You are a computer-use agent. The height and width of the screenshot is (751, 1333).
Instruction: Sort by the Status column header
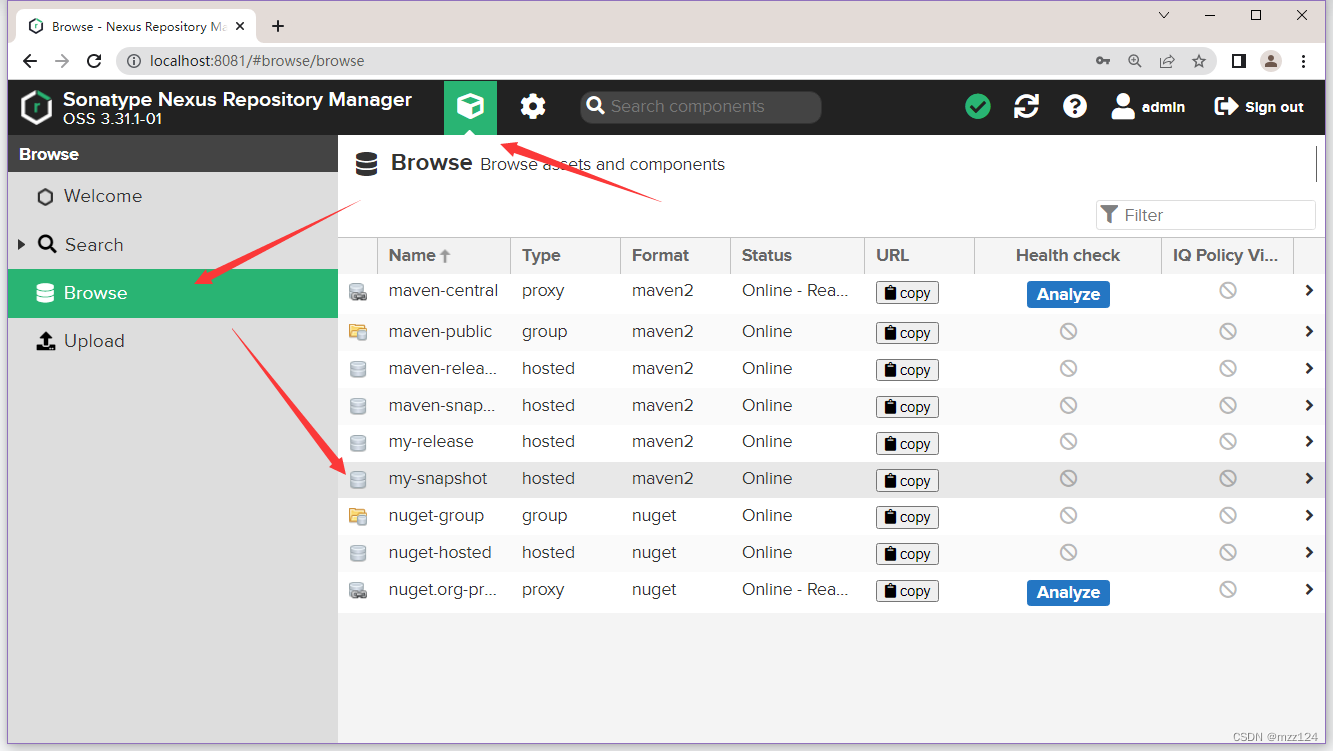[x=797, y=255]
